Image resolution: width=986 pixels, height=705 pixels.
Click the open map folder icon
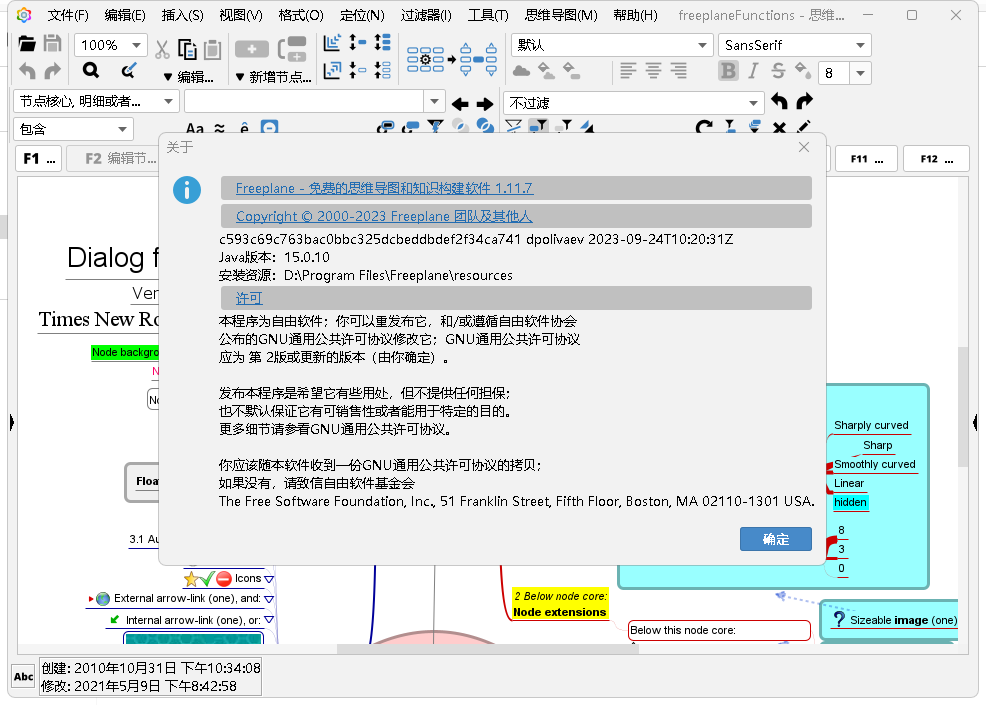click(27, 45)
